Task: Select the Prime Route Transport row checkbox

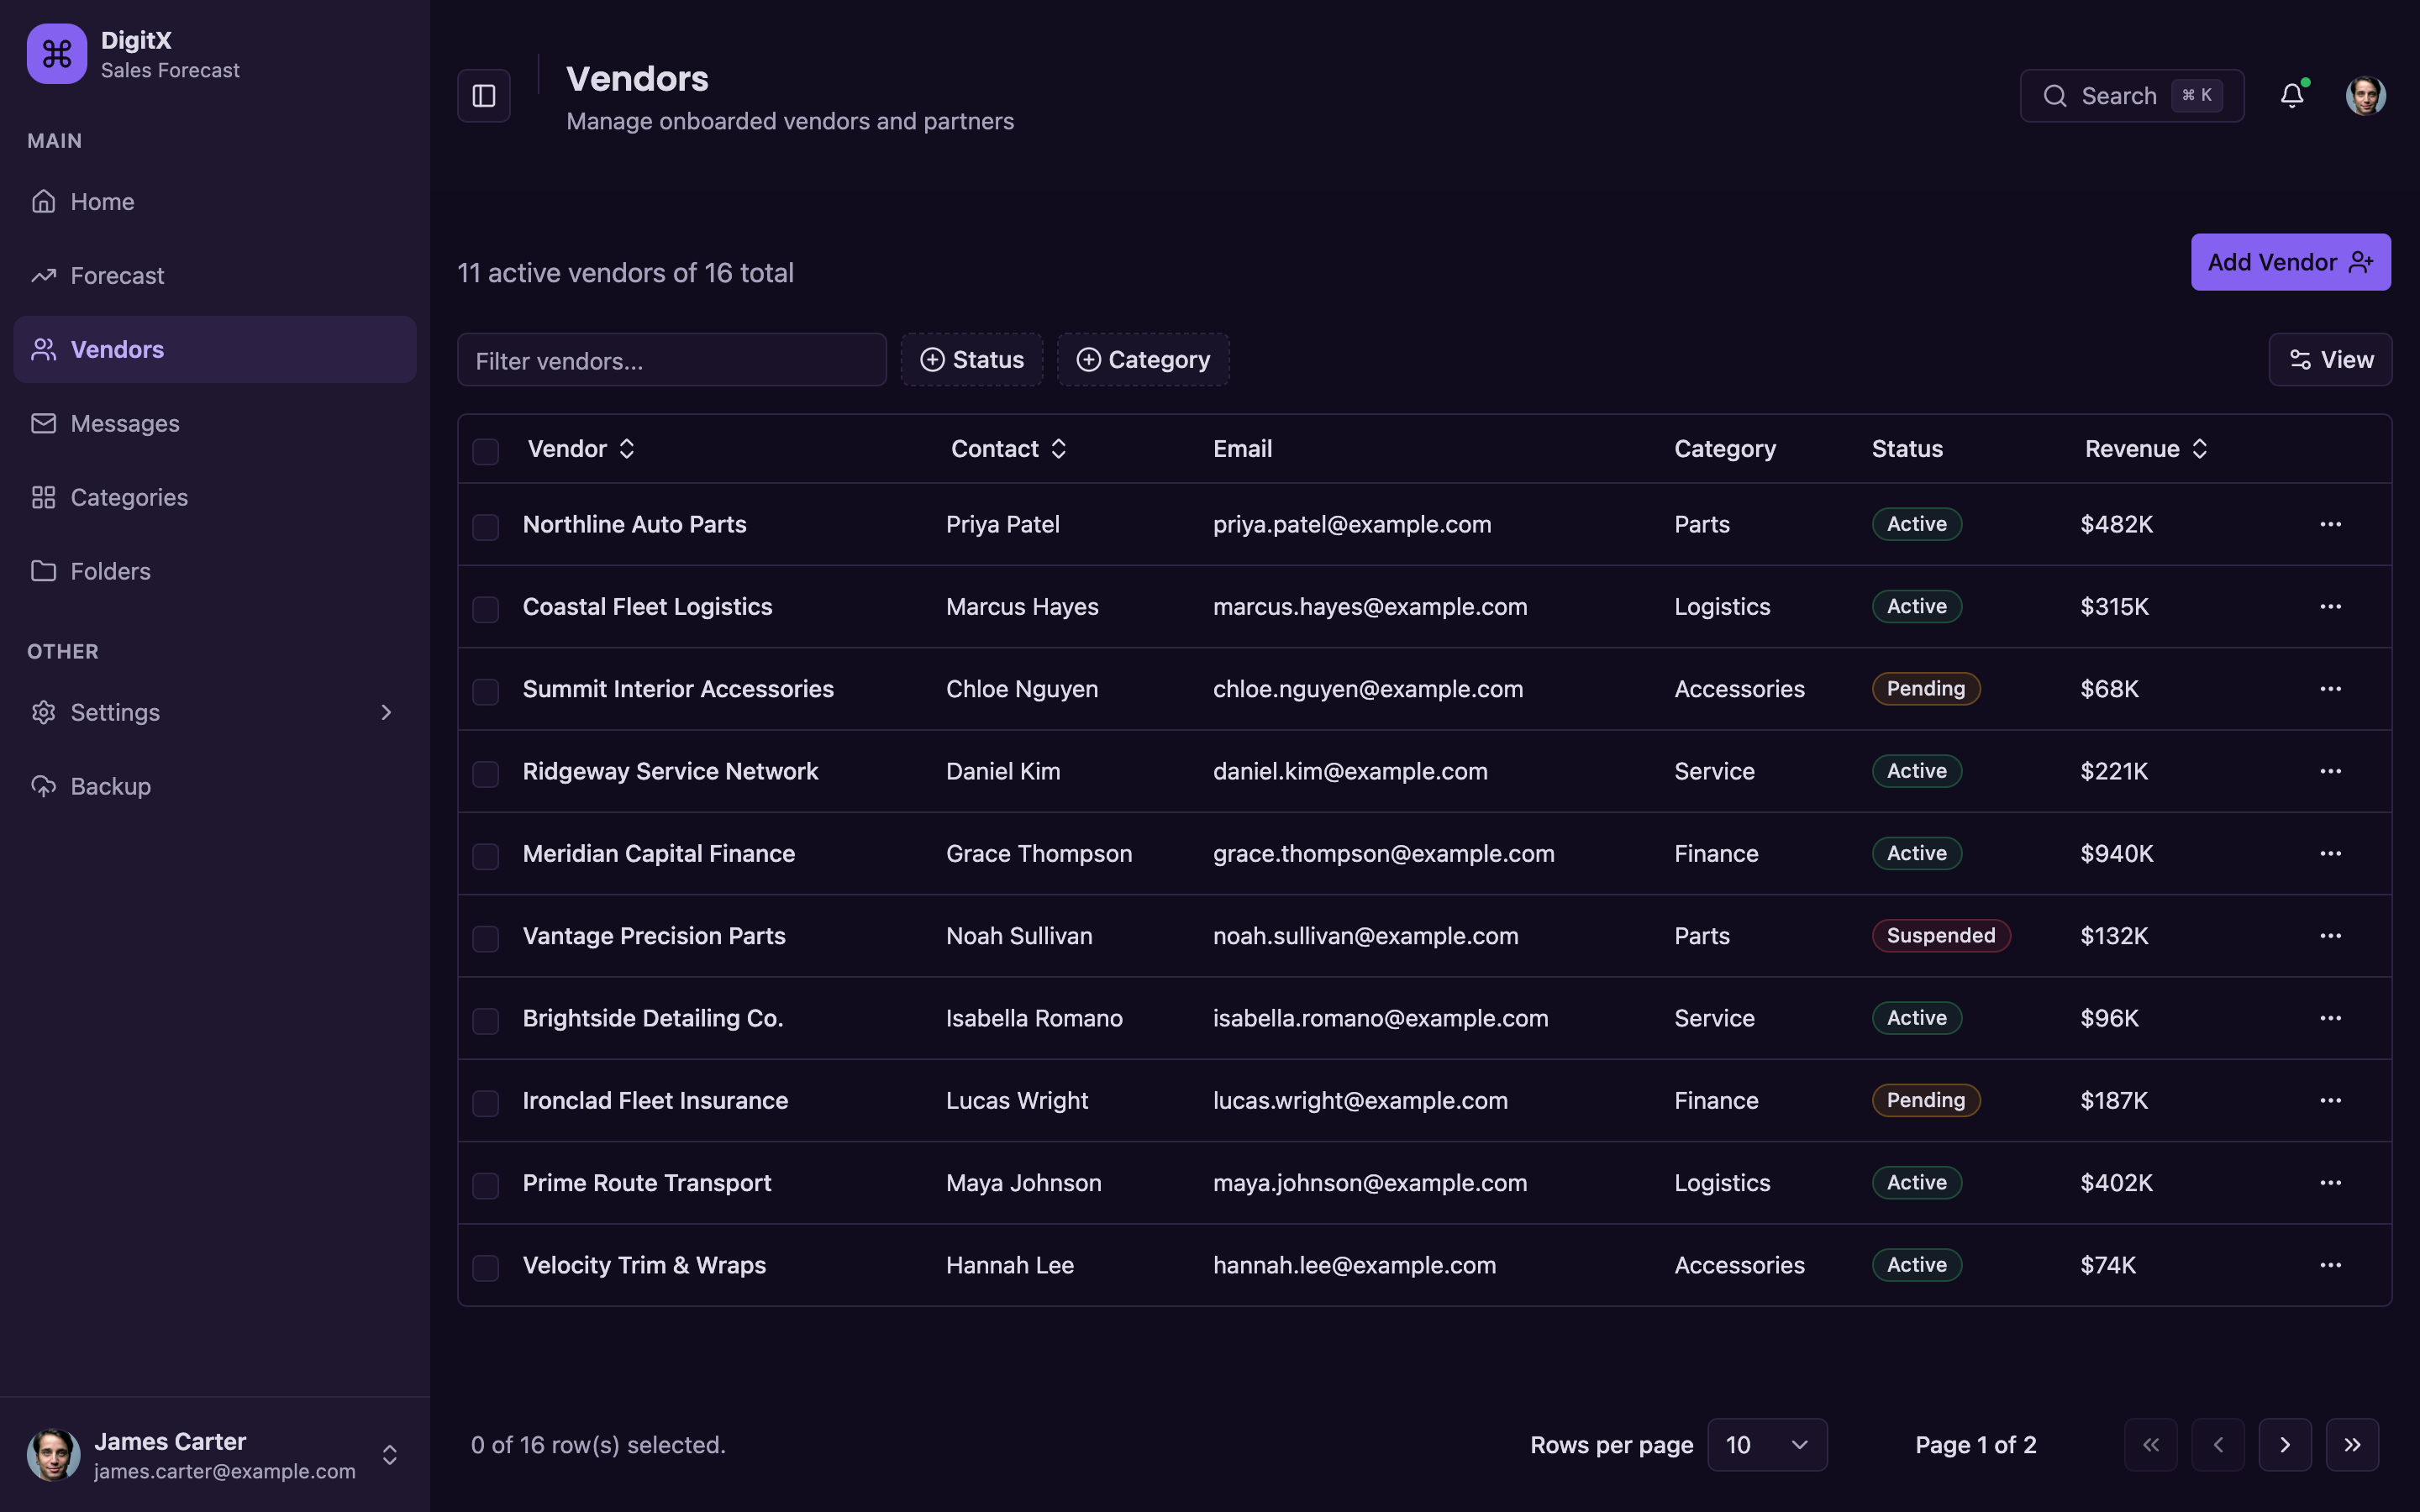Action: tap(486, 1186)
